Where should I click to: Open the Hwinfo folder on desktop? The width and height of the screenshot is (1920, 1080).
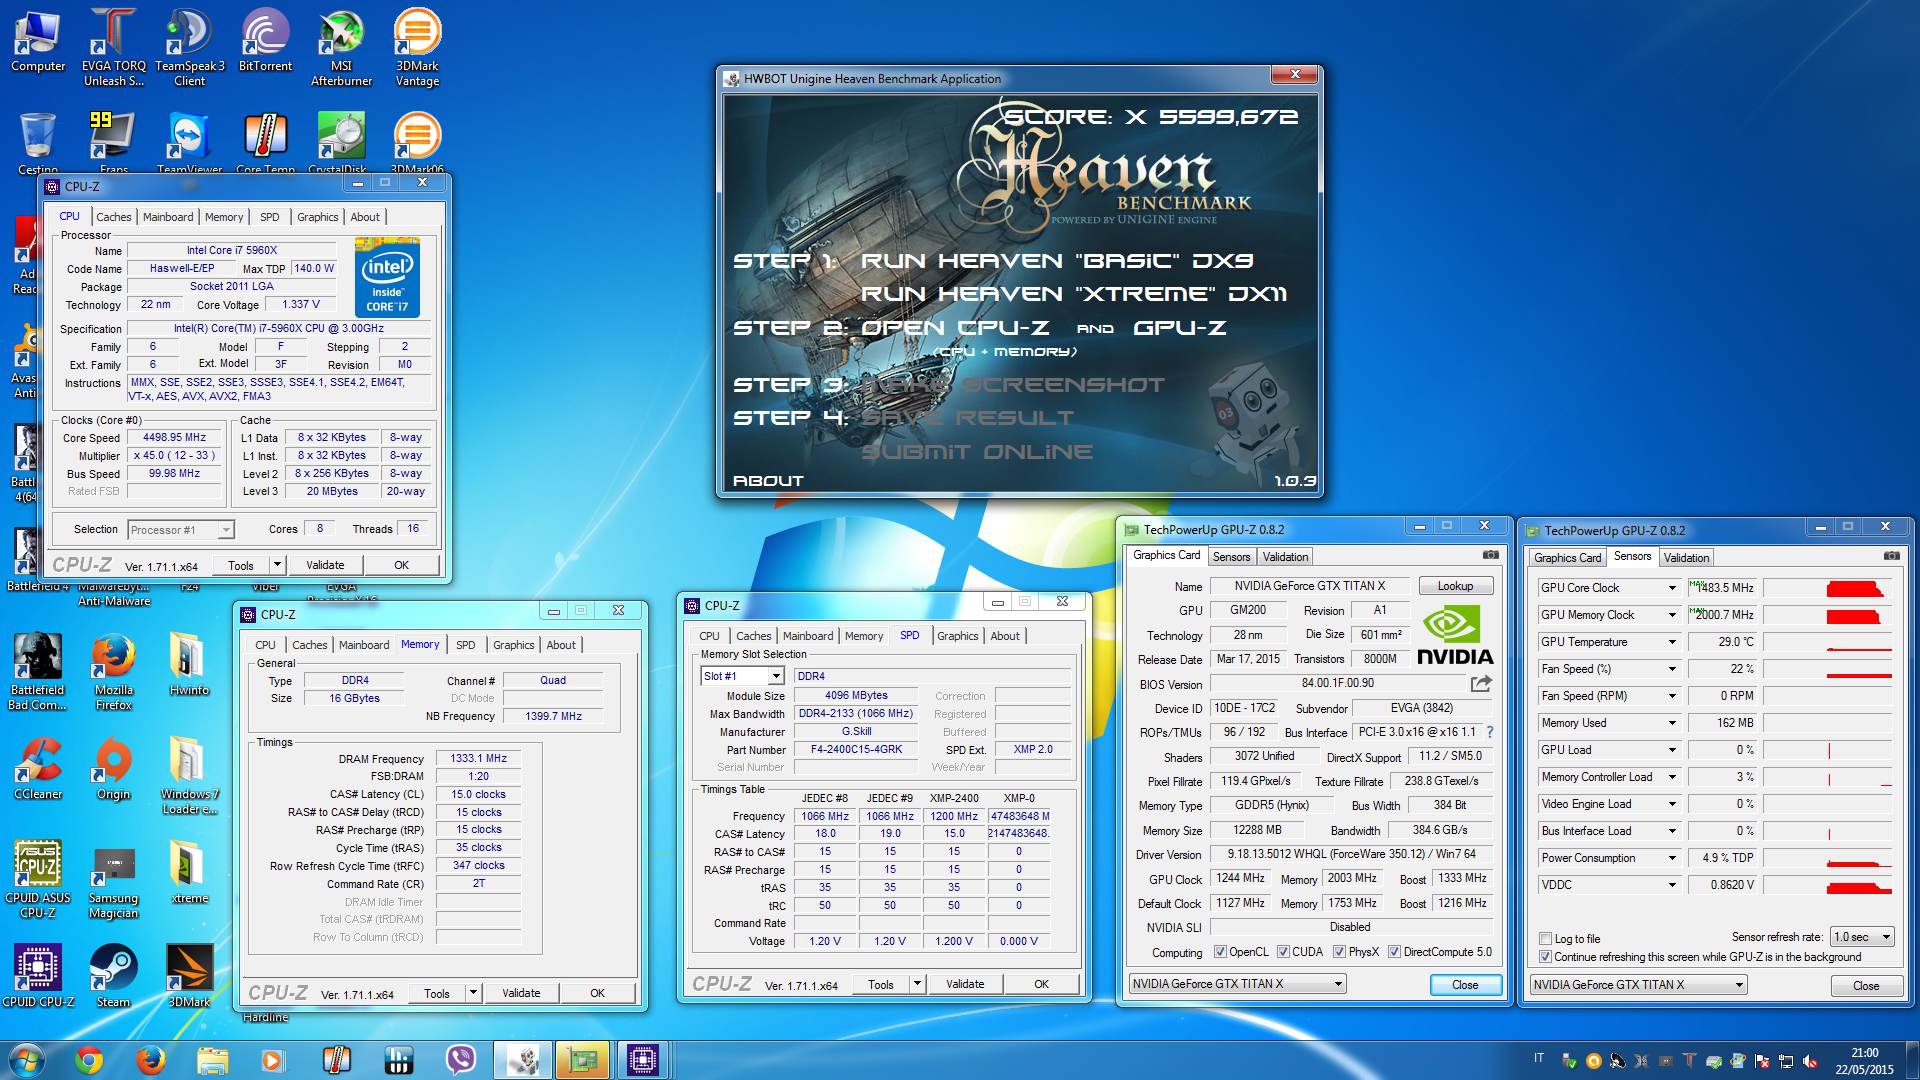tap(190, 665)
